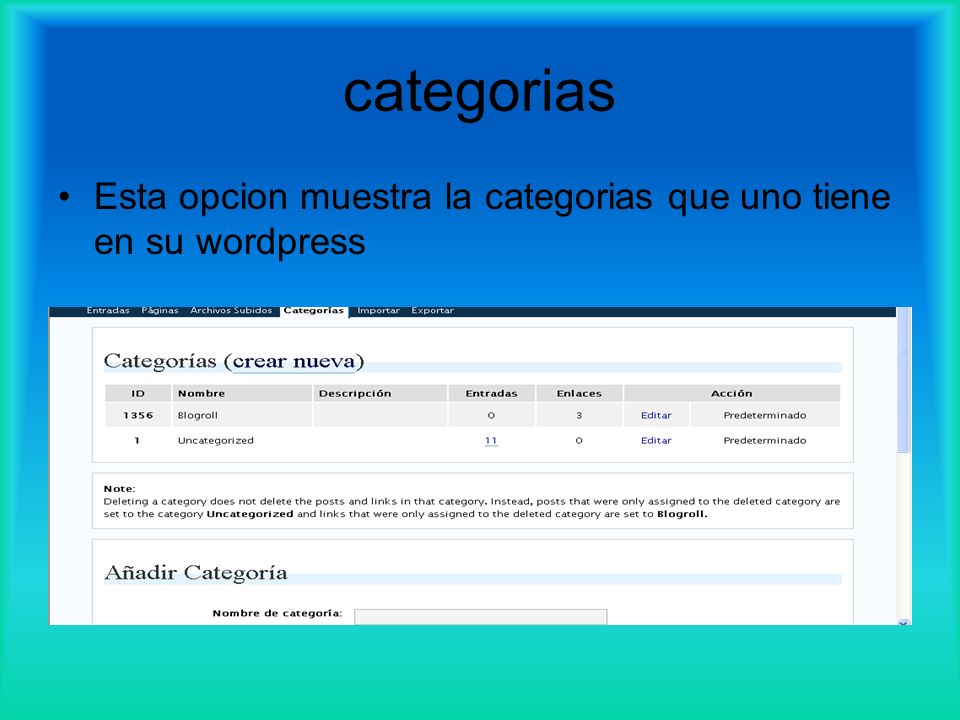
Task: Click the 'crear nueva' link
Action: [x=294, y=361]
